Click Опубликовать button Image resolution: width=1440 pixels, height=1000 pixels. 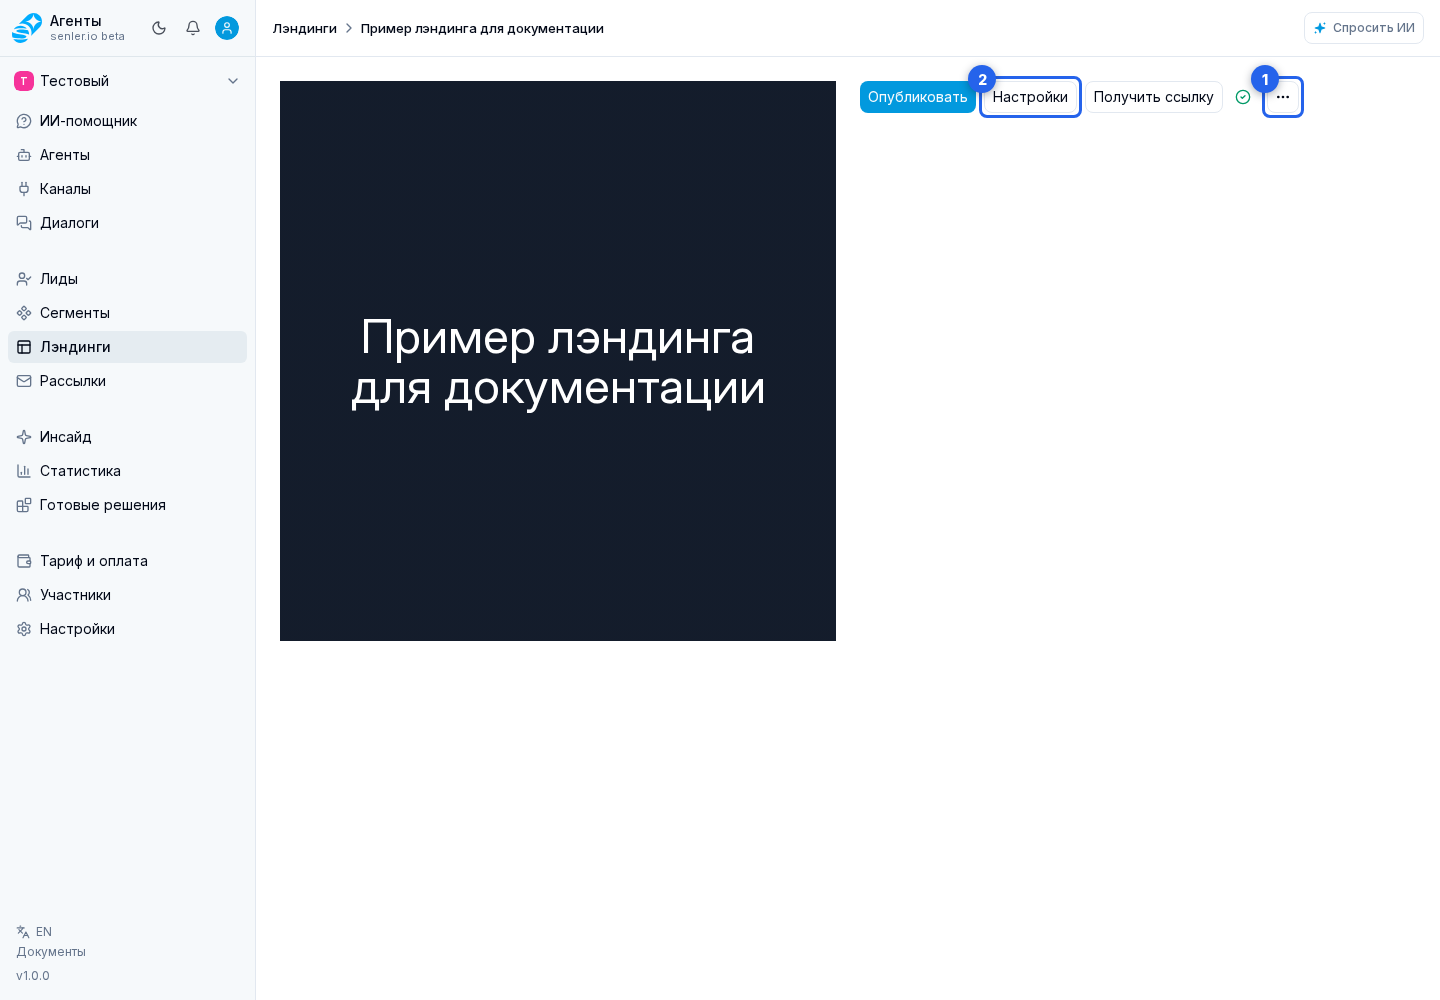coord(918,97)
